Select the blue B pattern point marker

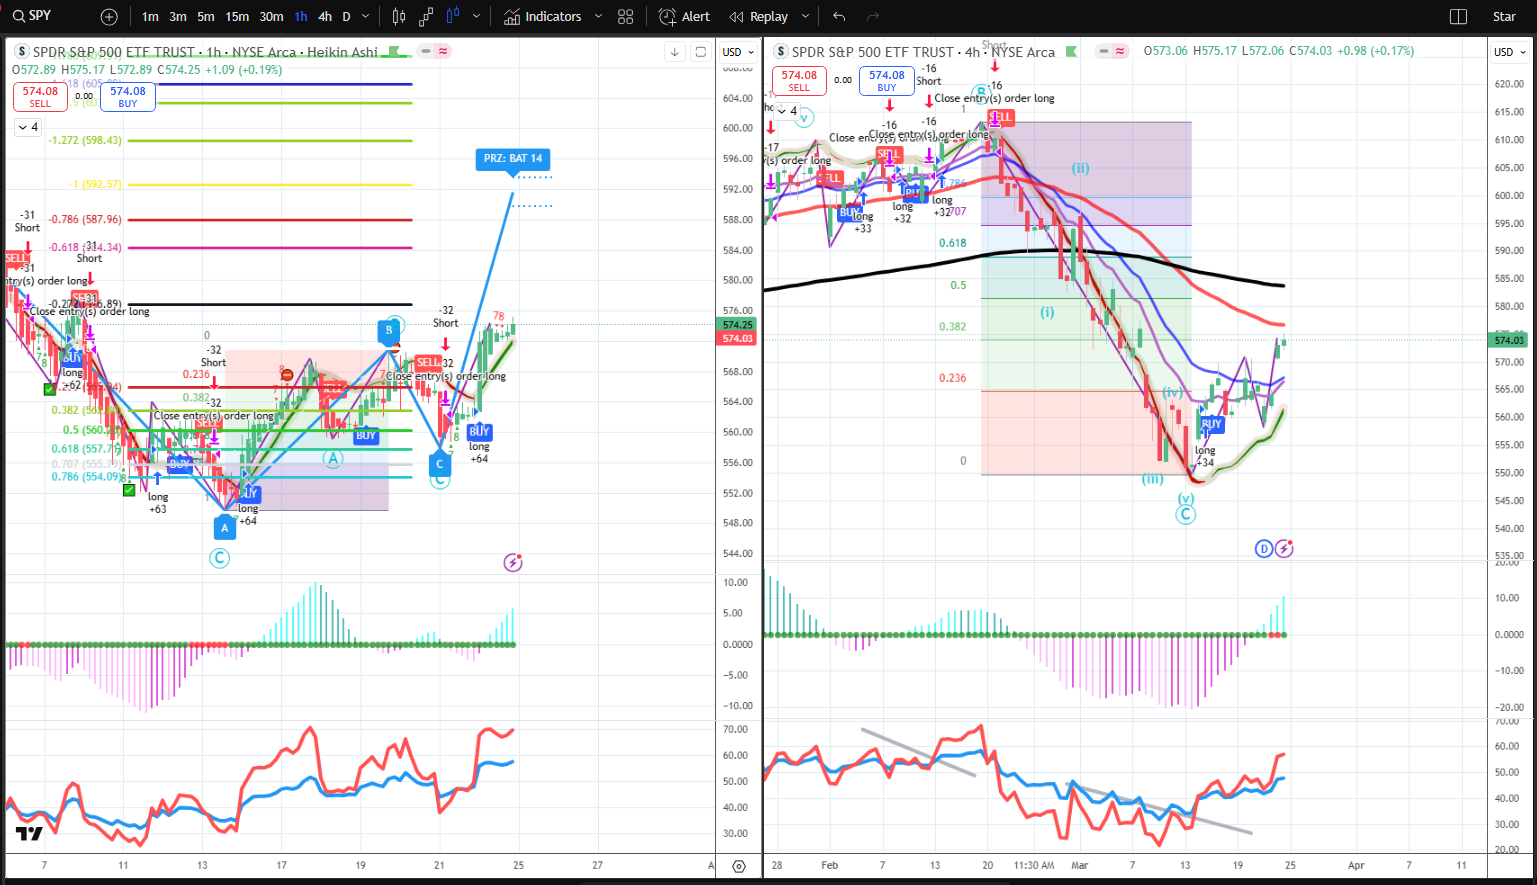[x=389, y=331]
